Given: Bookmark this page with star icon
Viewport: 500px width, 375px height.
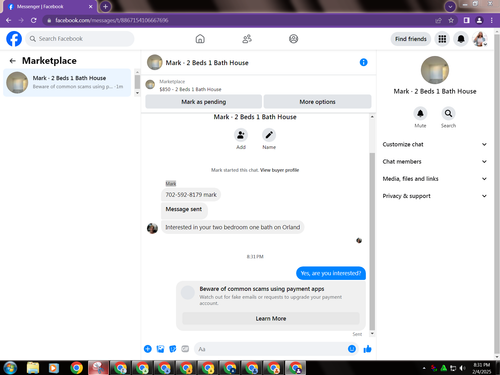Looking at the screenshot, I should tap(451, 20).
